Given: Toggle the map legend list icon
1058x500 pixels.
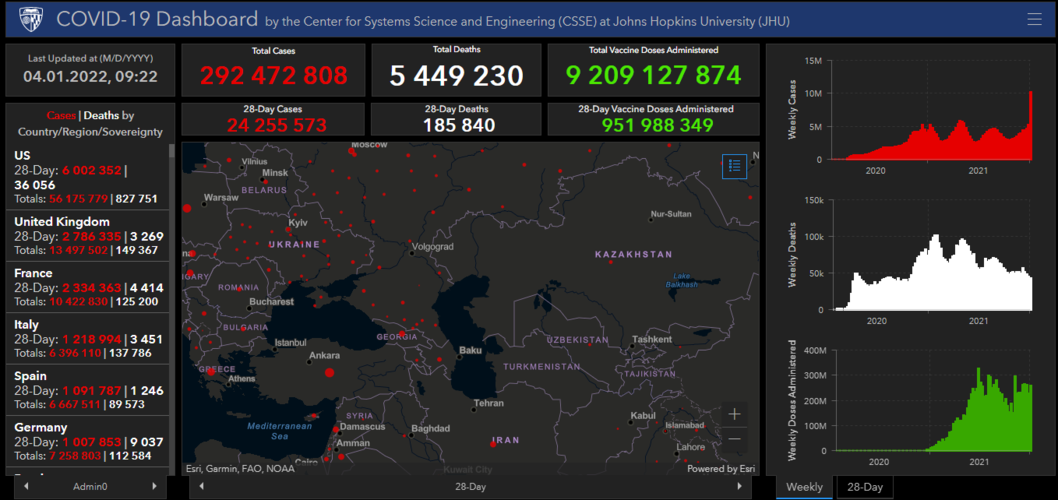Looking at the screenshot, I should 734,166.
